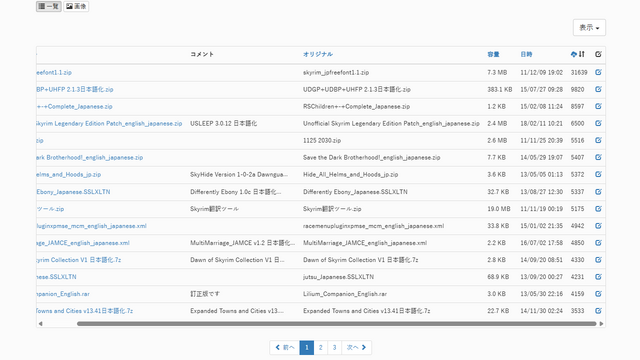Select 'racemenupluginxpmse_mcm_english_japanese.xml' original name

pyautogui.click(x=373, y=226)
